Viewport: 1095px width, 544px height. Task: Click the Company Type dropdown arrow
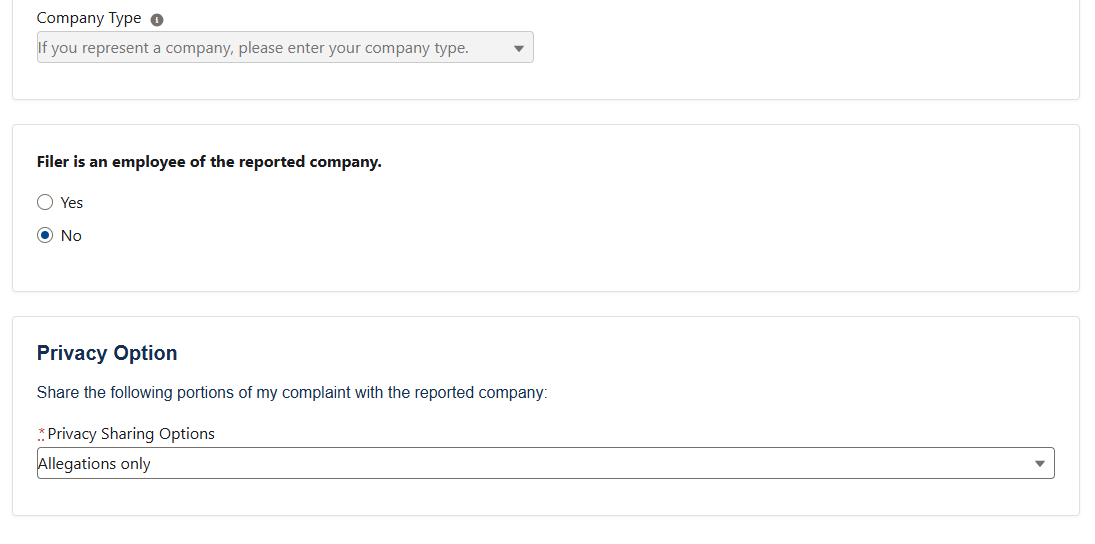point(518,48)
